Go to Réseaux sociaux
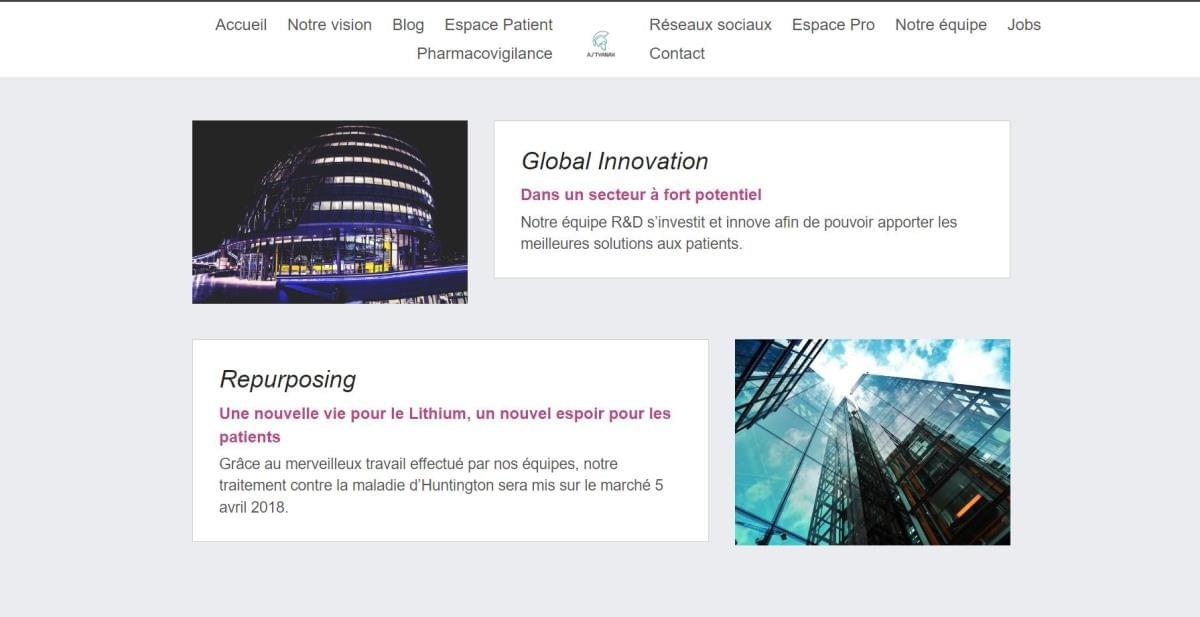 711,24
